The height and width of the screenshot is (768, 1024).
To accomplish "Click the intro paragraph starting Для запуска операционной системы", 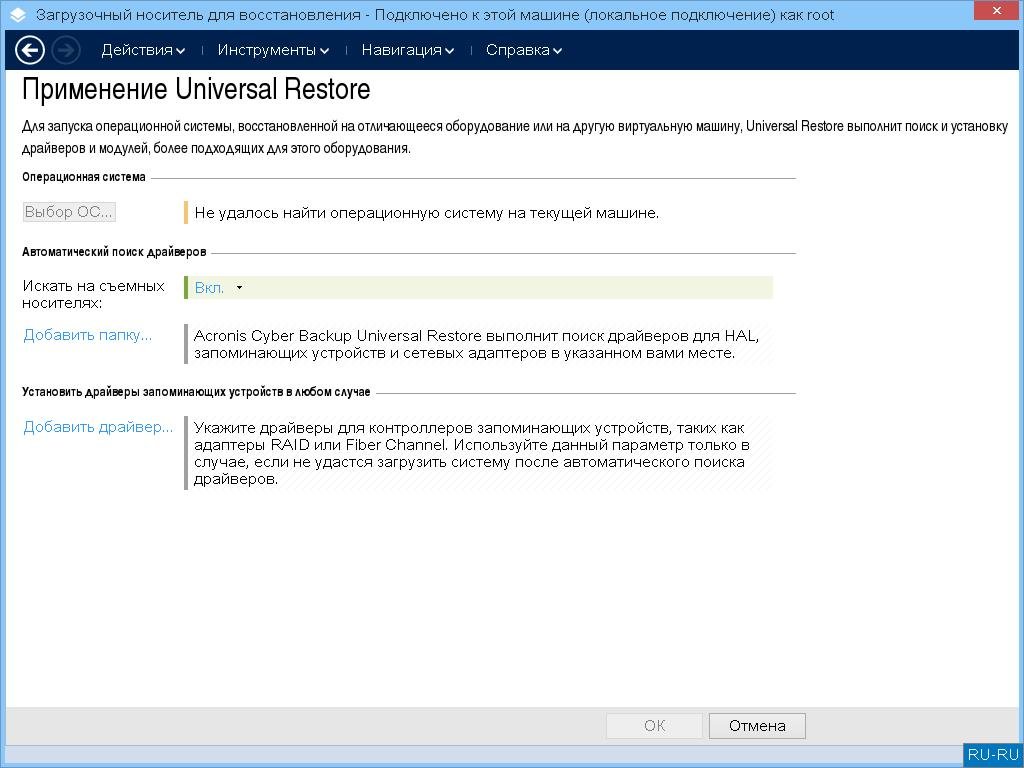I will [515, 137].
